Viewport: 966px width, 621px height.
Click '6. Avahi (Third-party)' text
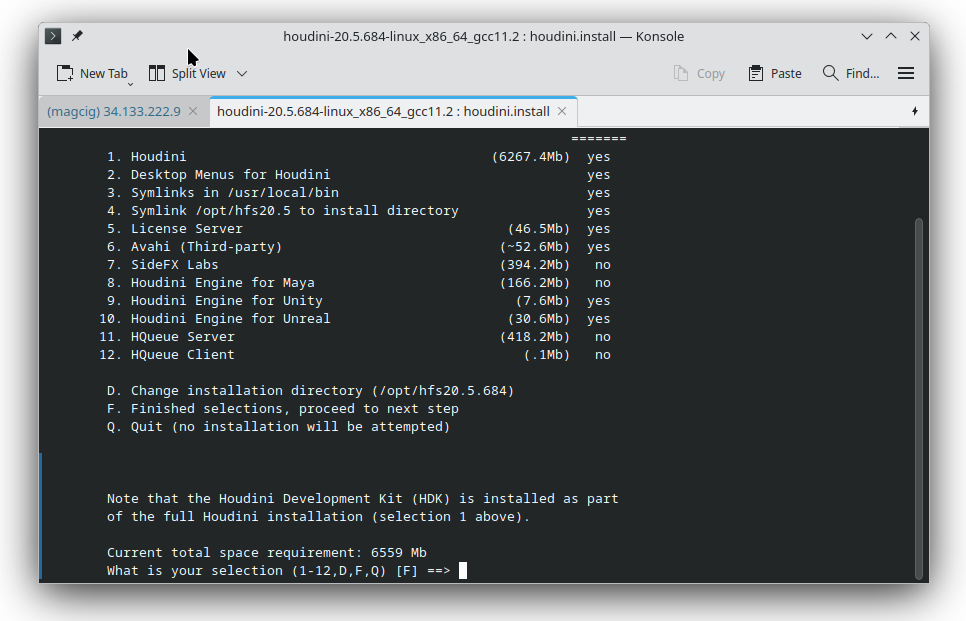195,247
